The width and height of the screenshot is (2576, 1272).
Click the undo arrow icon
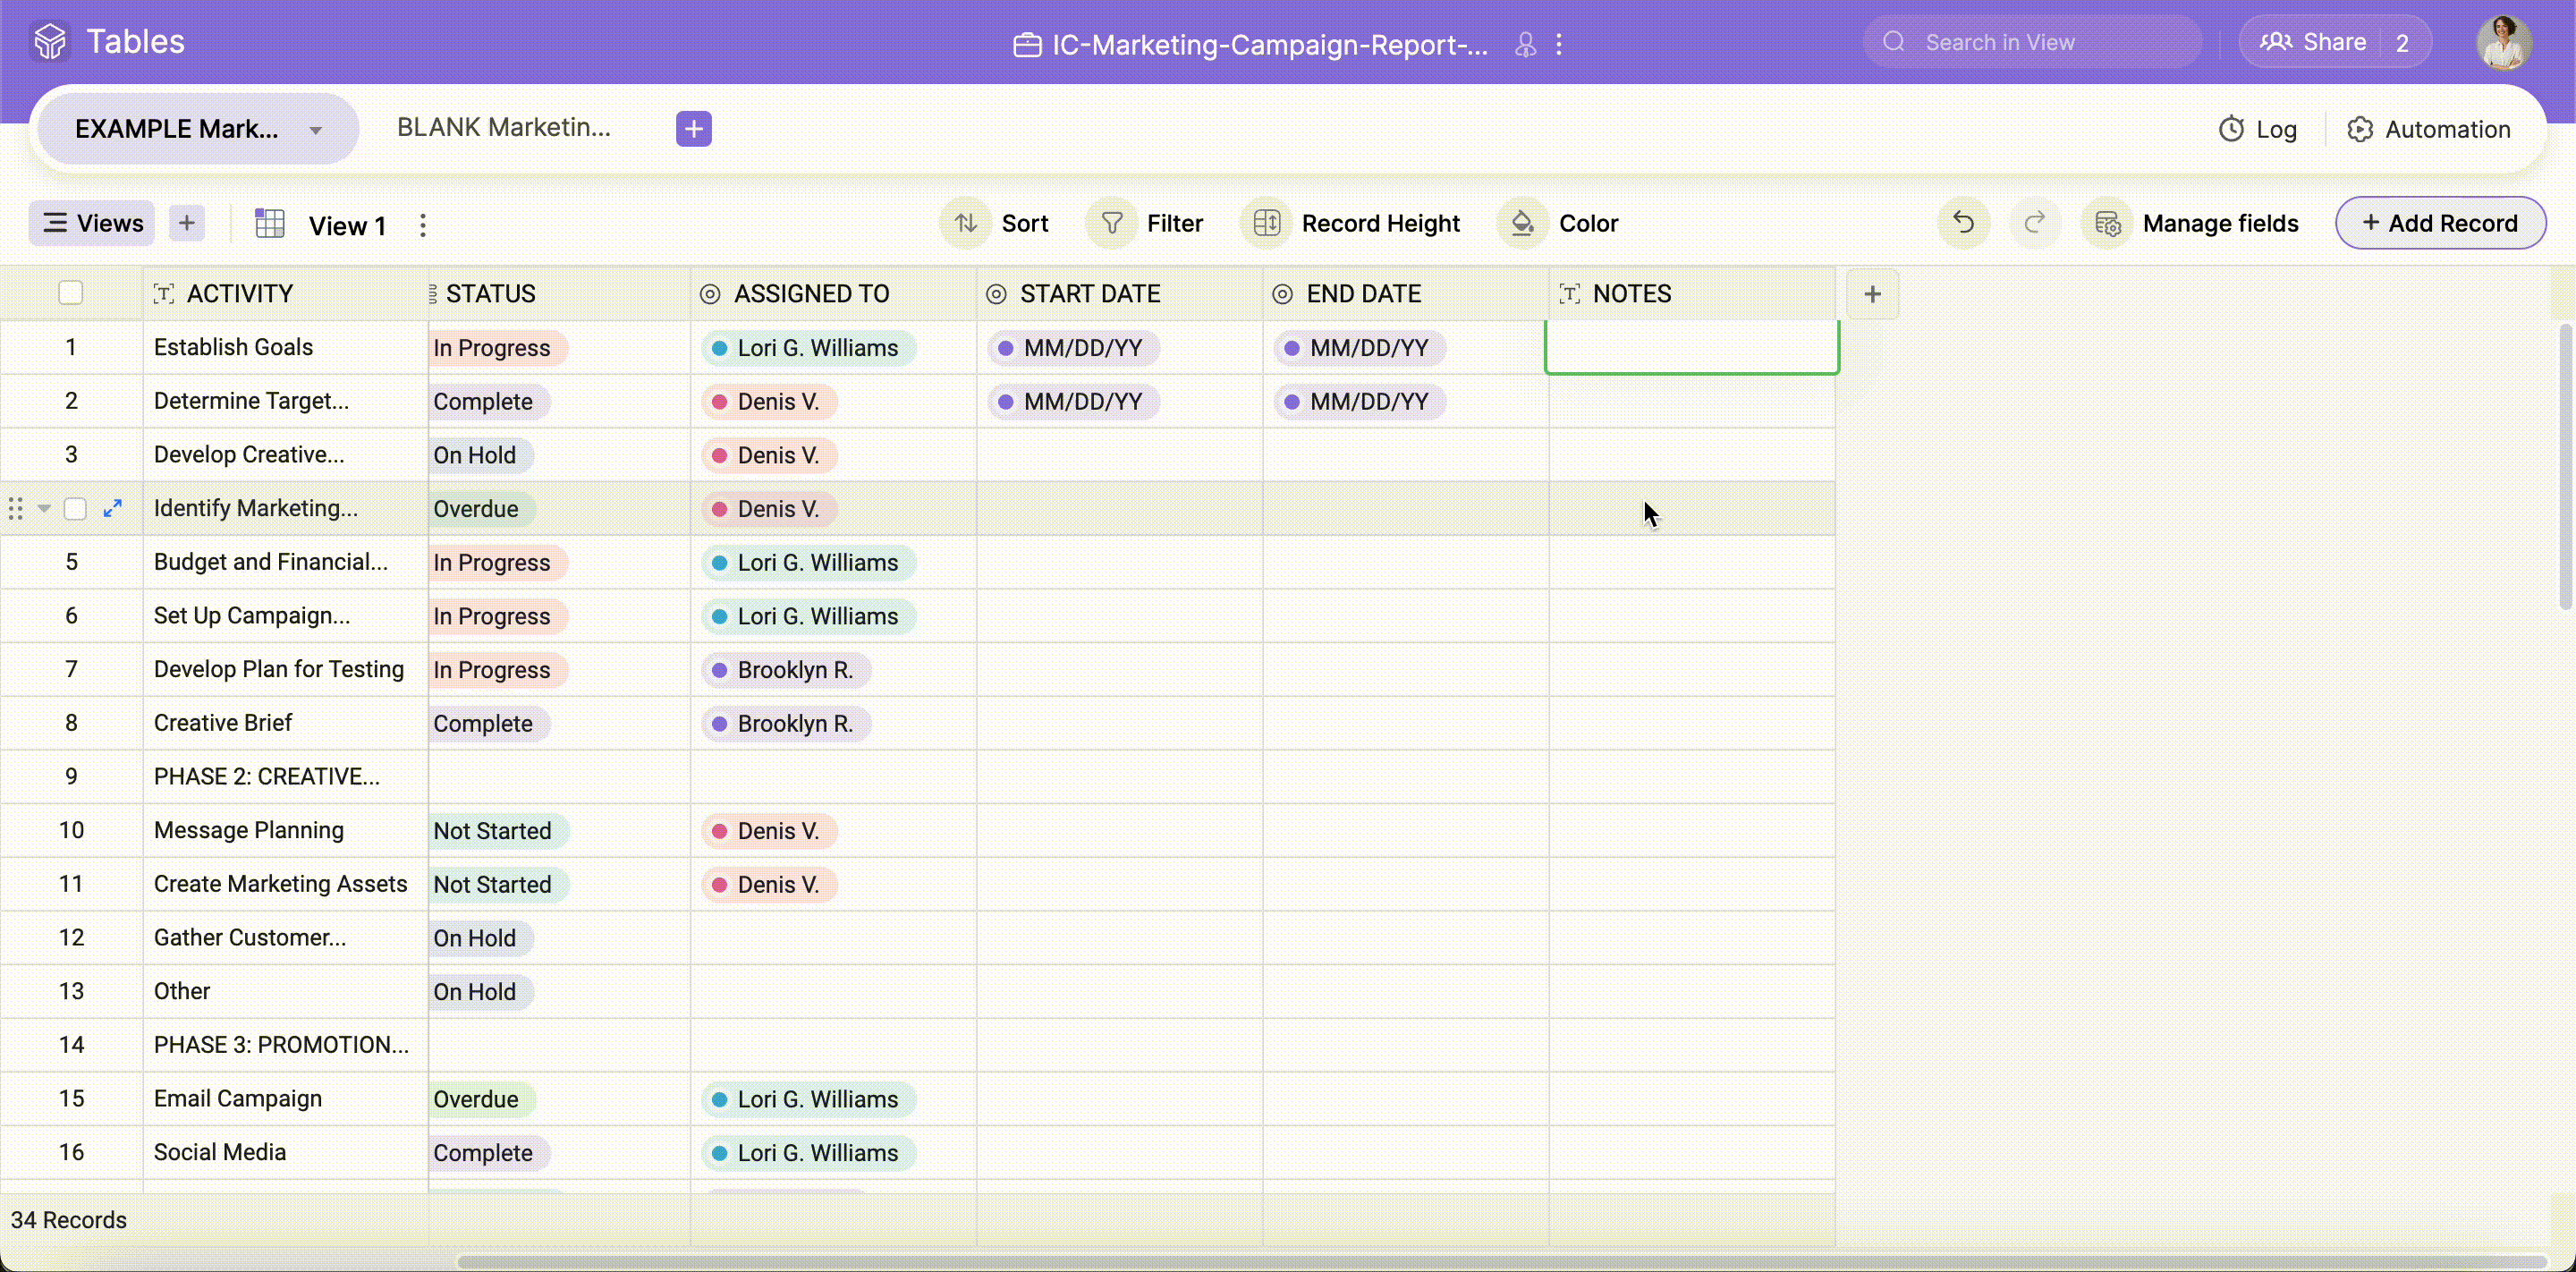pyautogui.click(x=1963, y=223)
